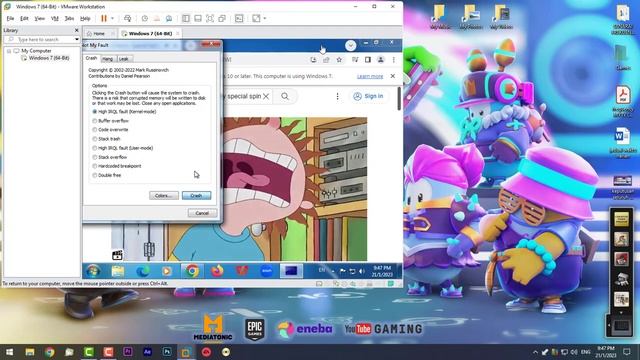Open the console view icon in VMware toolbar
The width and height of the screenshot is (640, 360).
pyautogui.click(x=239, y=18)
